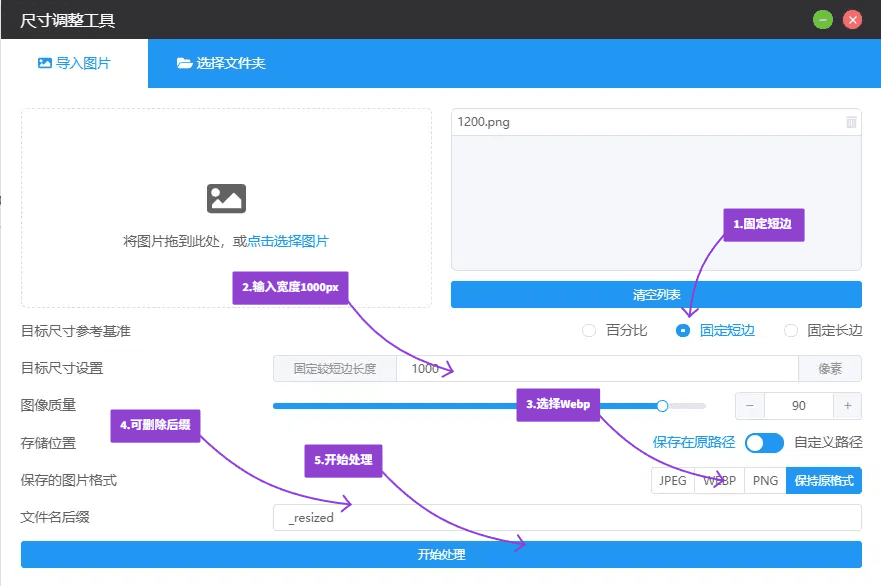Choose JPEG as the saved image format

pyautogui.click(x=673, y=481)
